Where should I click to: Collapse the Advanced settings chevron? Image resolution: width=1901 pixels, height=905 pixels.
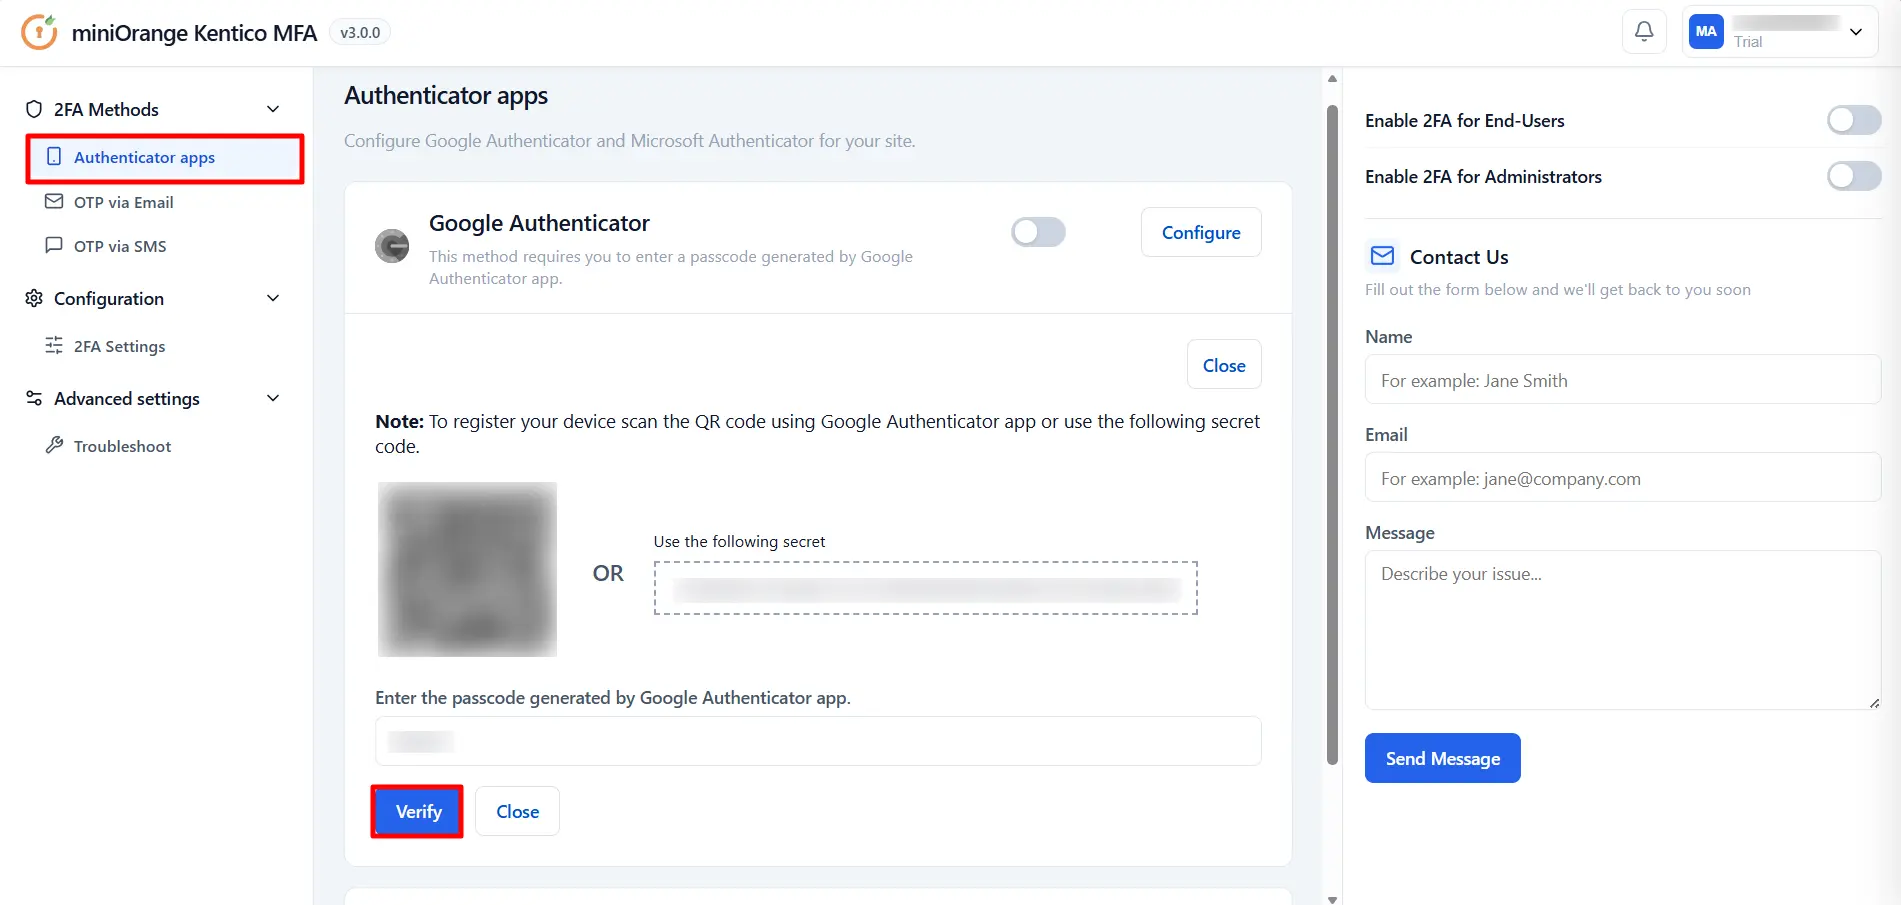(273, 398)
